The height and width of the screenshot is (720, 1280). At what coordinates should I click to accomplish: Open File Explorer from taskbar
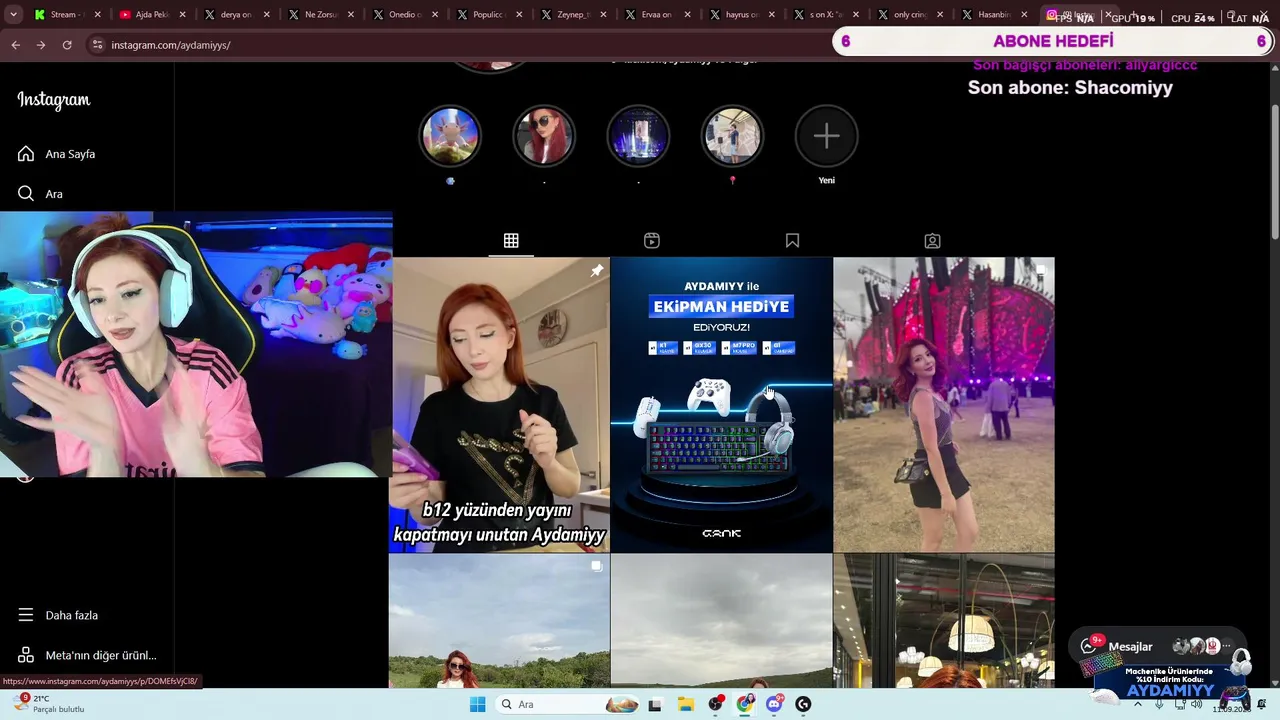[x=685, y=704]
